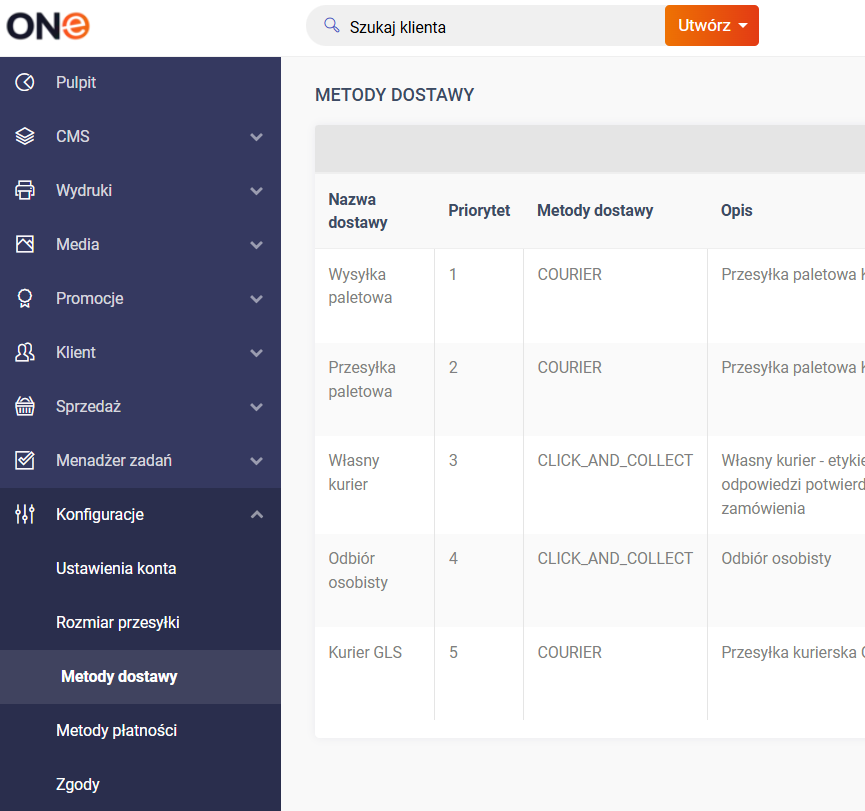Open Rozmiar przesyłki submenu item
The image size is (865, 811).
140,622
